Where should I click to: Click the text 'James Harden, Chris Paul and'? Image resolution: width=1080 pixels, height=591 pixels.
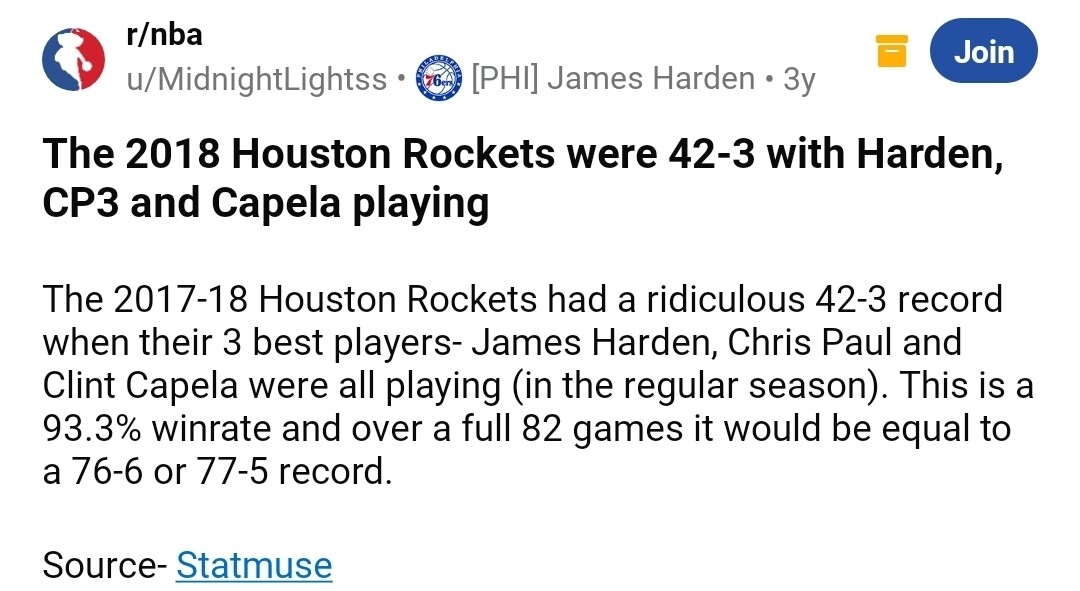pos(715,342)
